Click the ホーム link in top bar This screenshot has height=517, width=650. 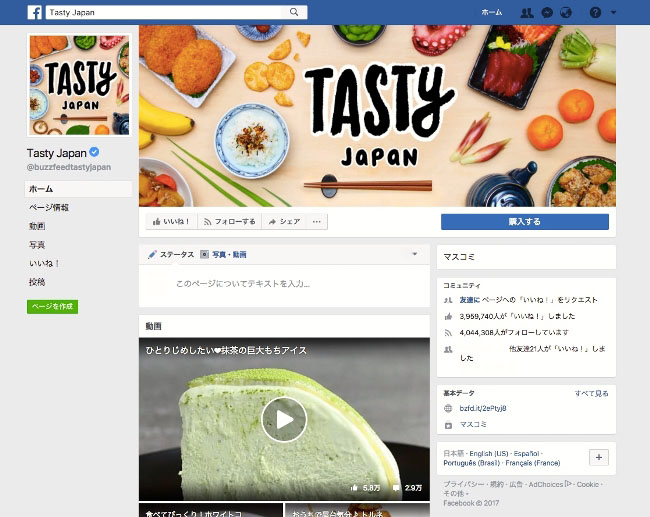[492, 12]
